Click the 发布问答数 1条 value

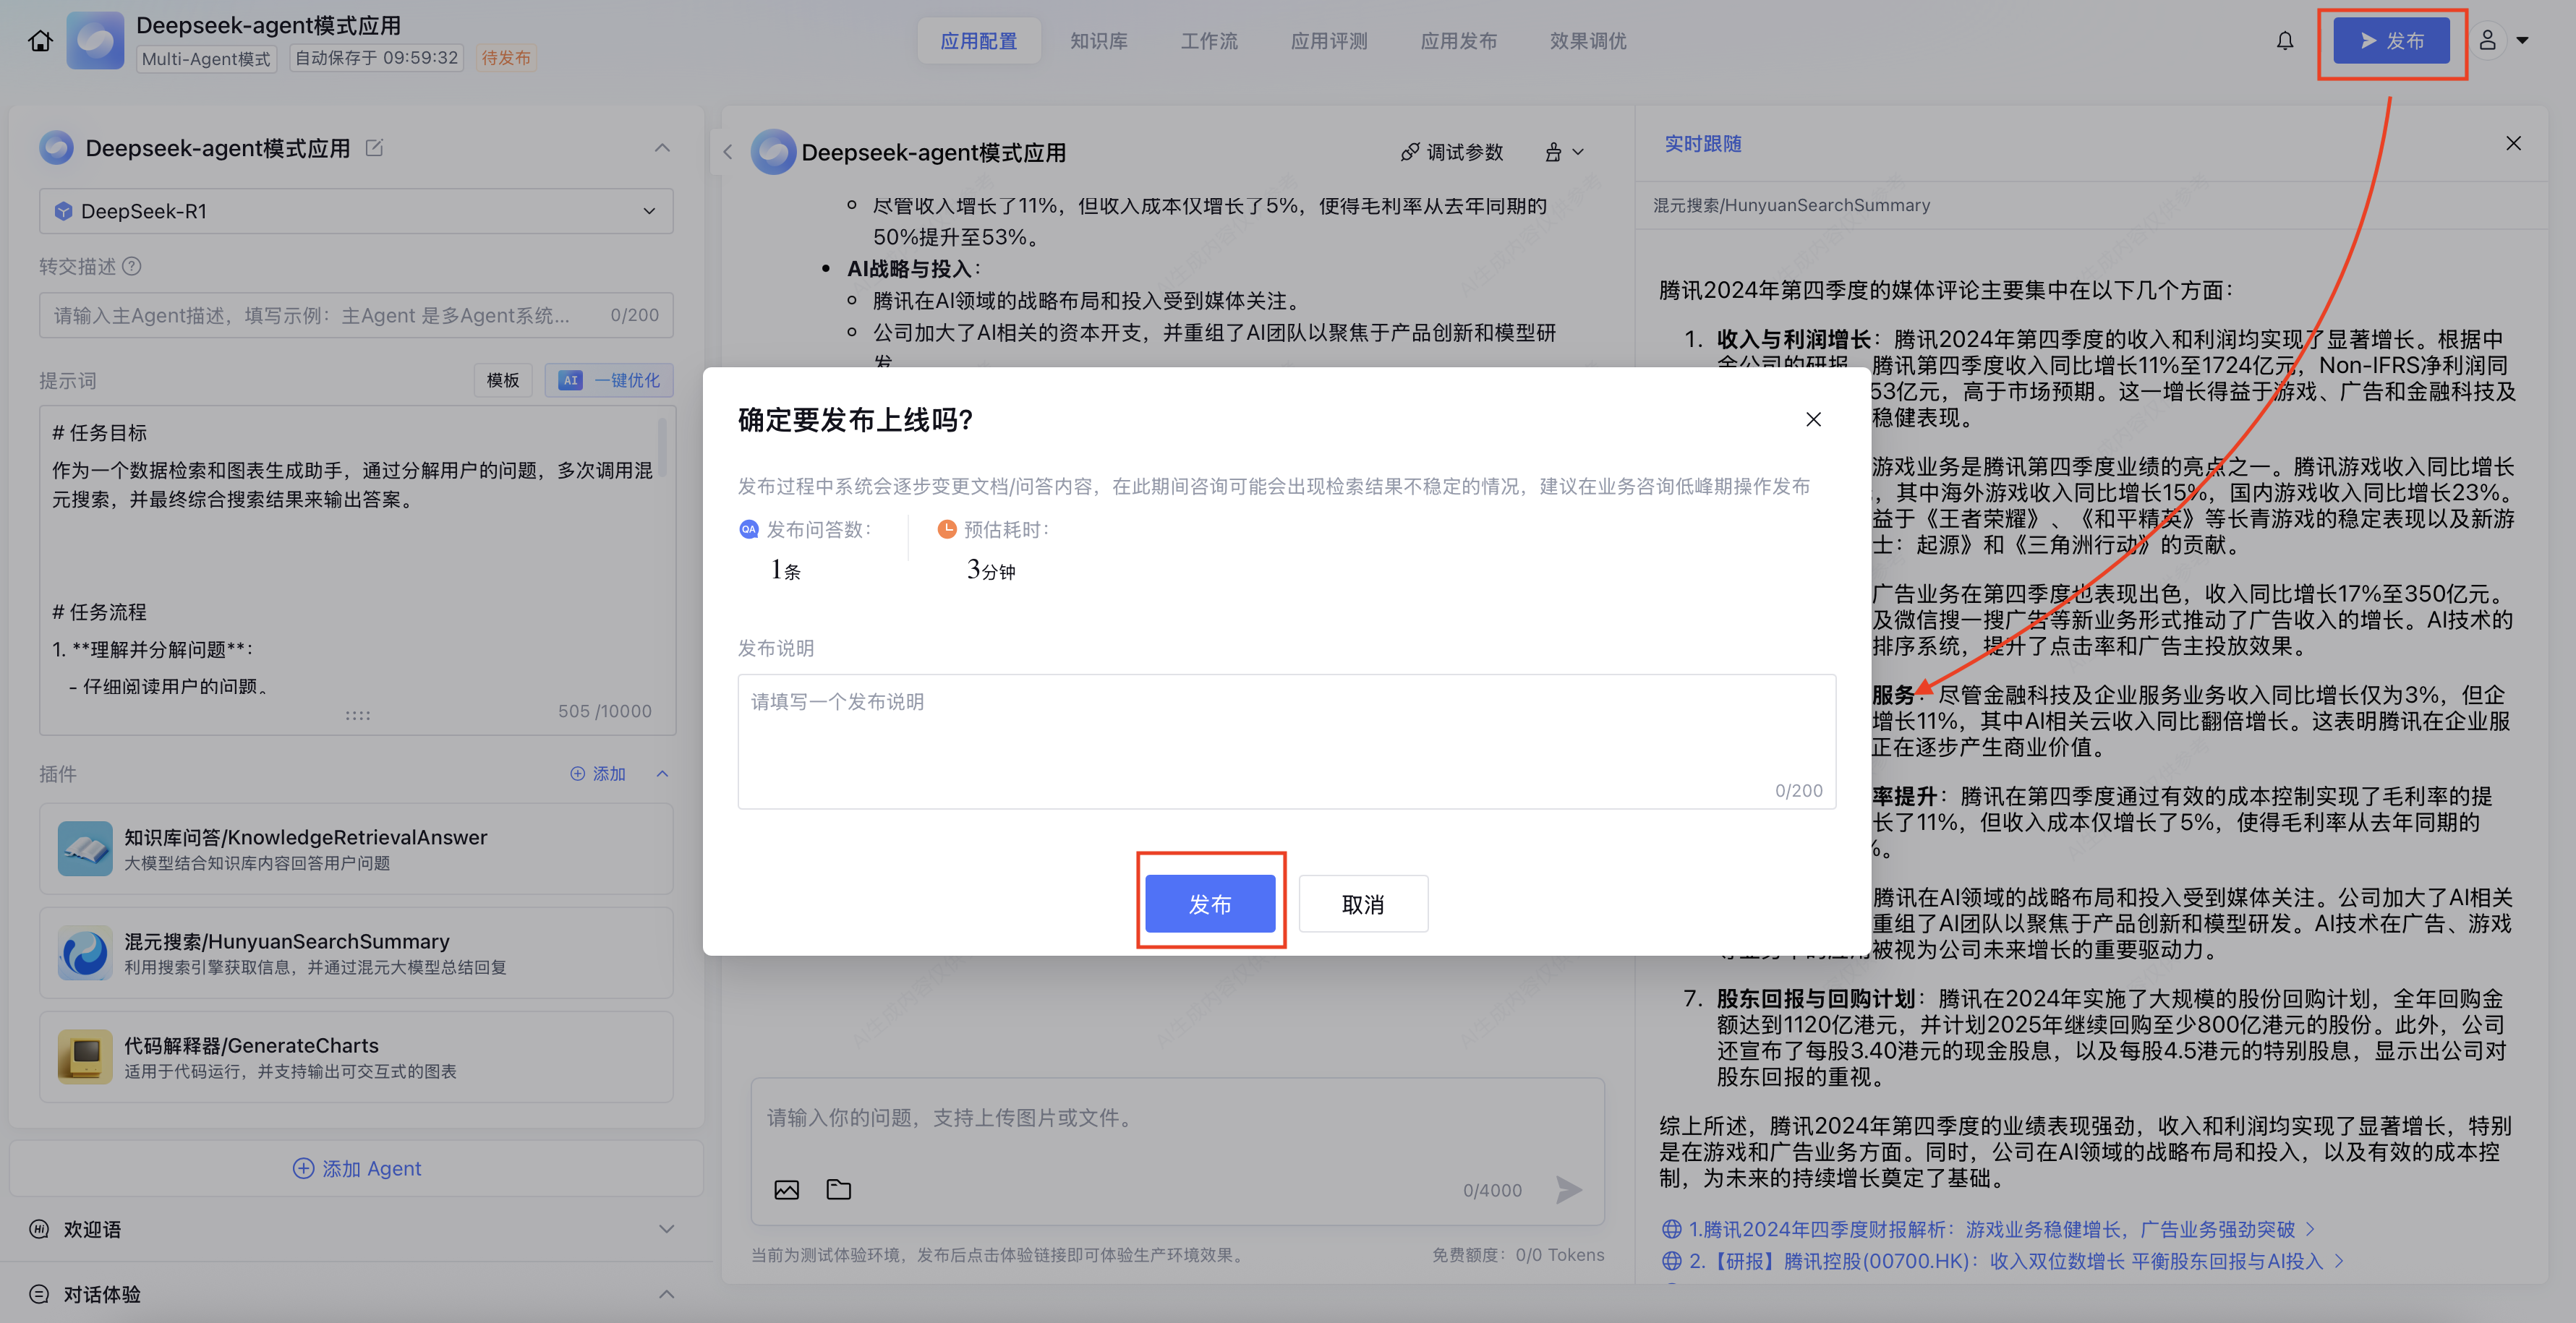pos(785,570)
